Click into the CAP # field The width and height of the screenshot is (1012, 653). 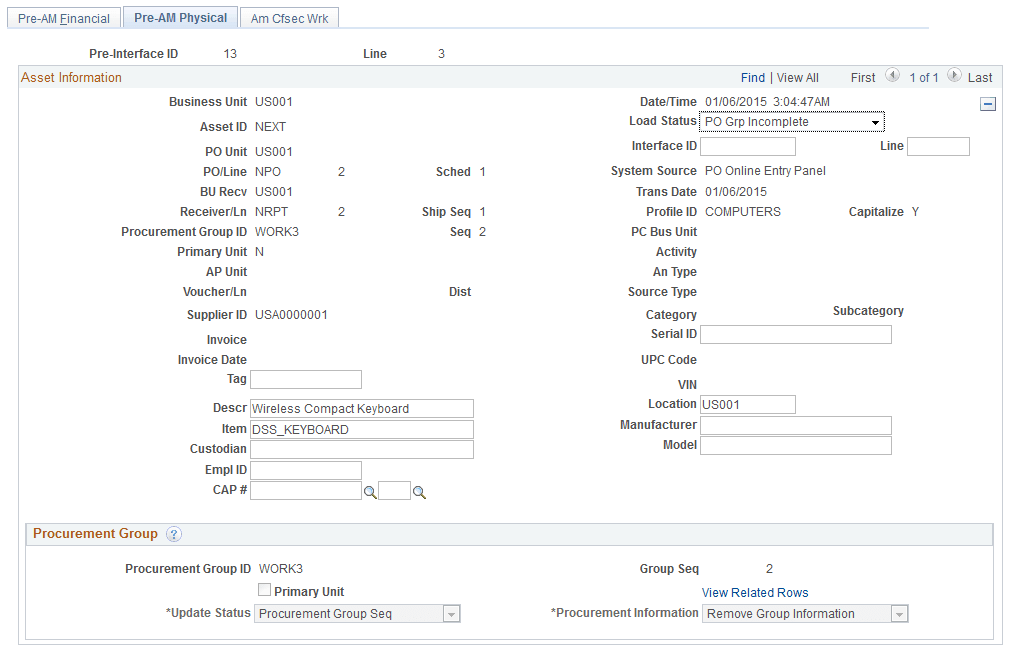(306, 490)
